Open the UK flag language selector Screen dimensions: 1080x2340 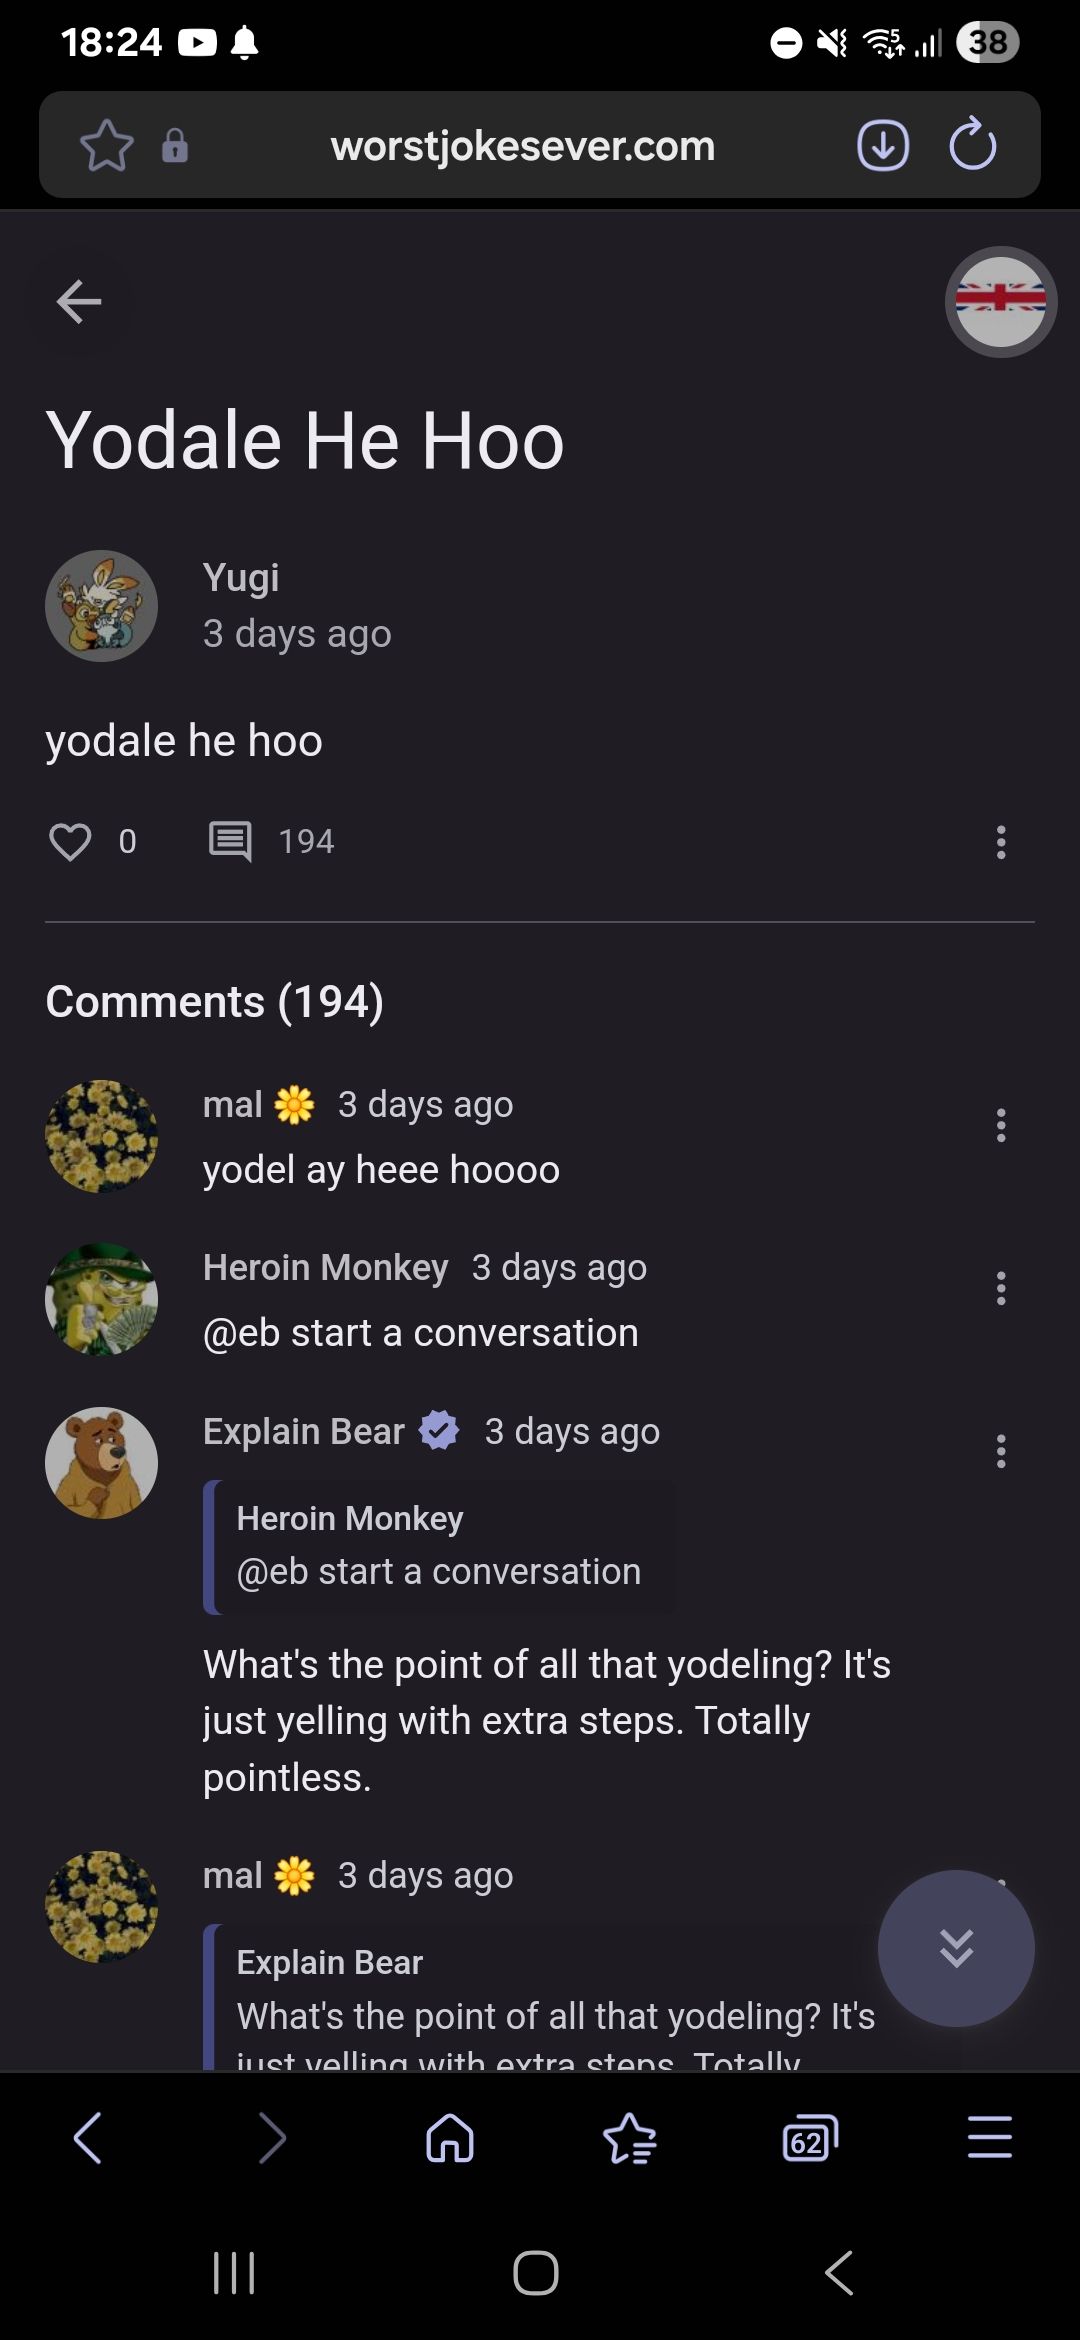coord(1000,301)
